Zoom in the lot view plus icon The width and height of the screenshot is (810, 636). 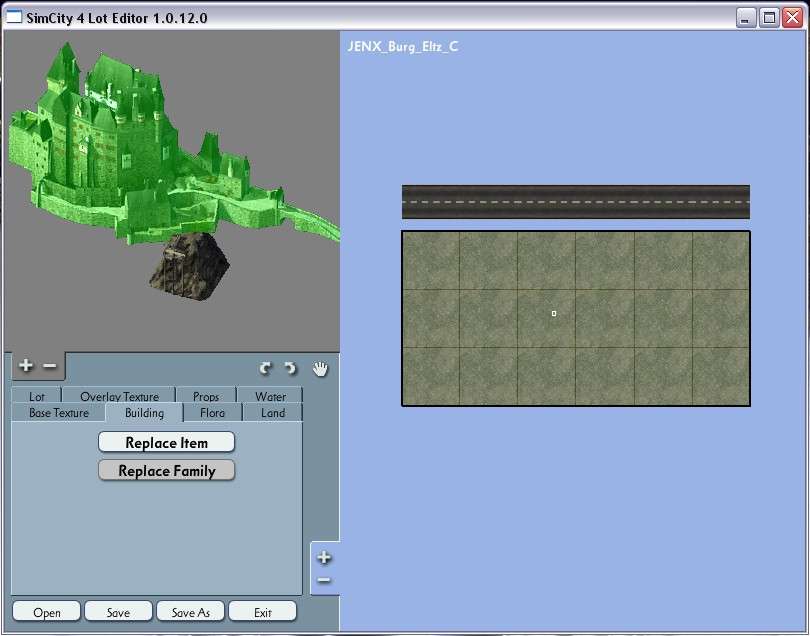(324, 557)
